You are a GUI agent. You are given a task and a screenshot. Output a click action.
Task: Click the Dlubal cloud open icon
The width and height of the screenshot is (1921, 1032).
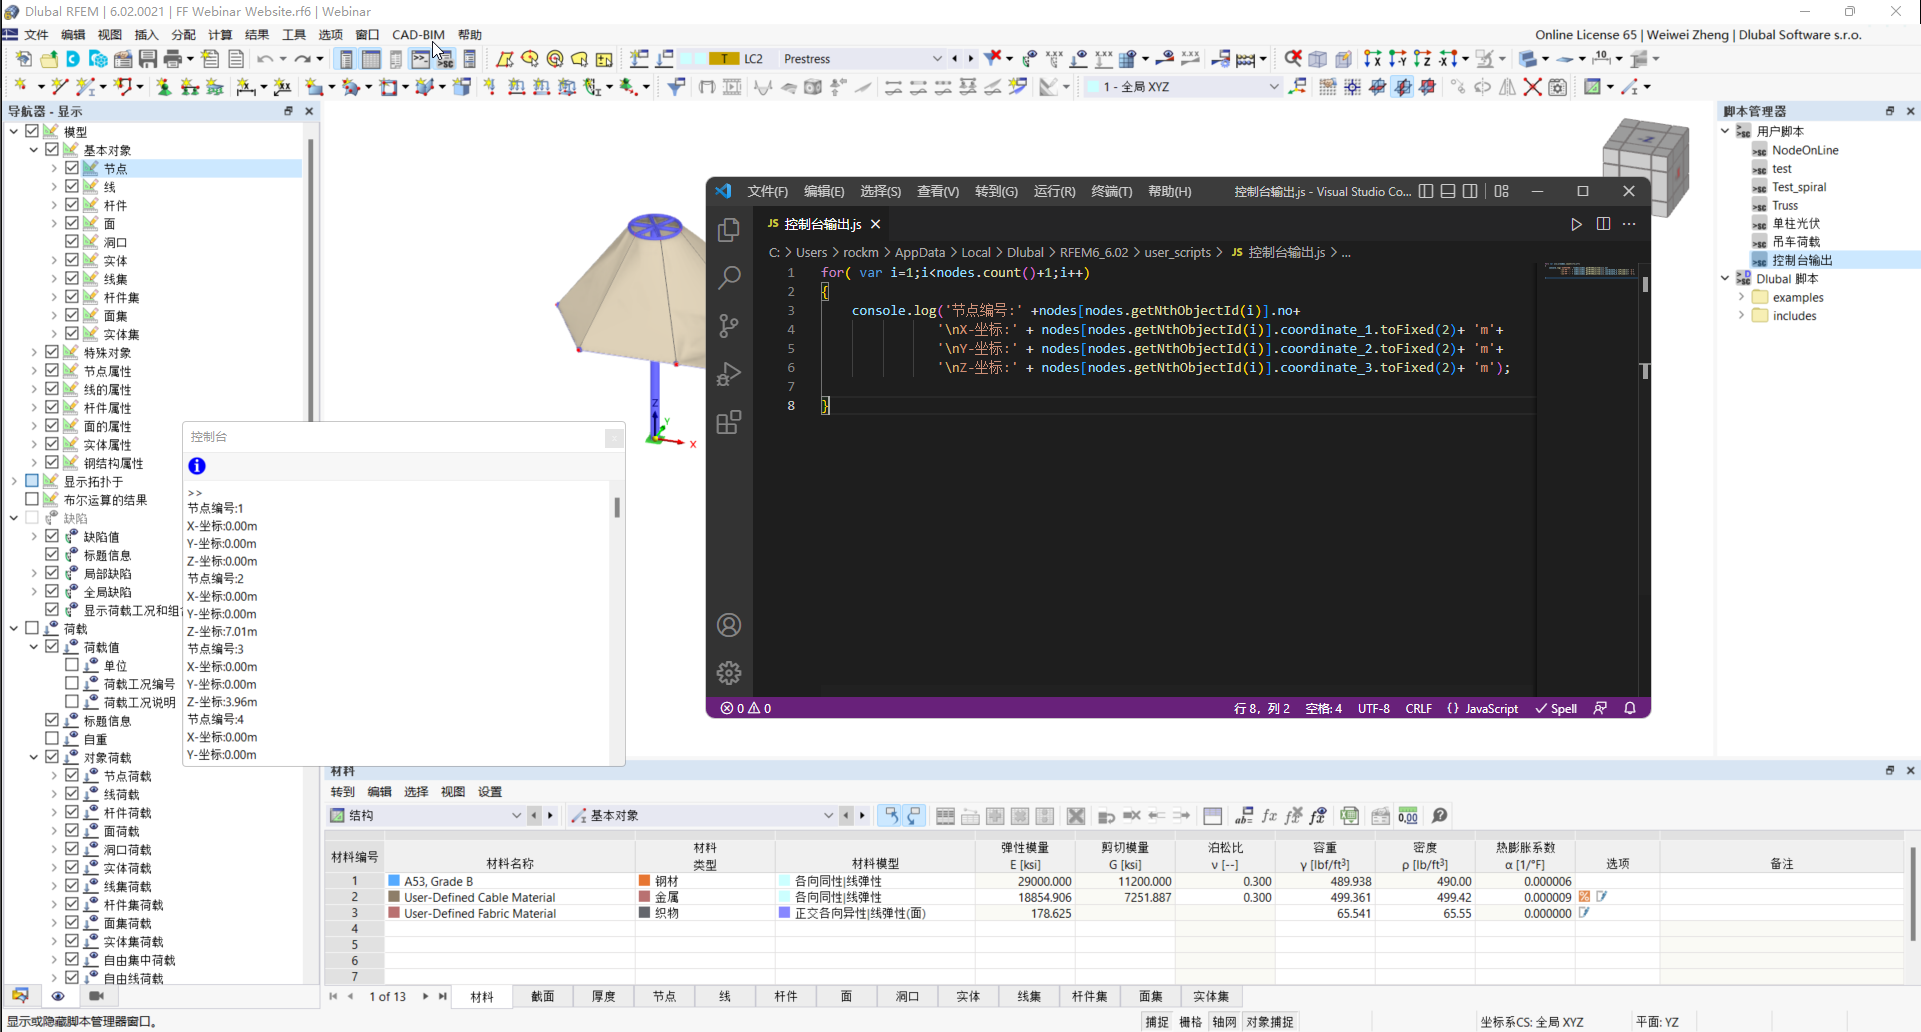97,59
